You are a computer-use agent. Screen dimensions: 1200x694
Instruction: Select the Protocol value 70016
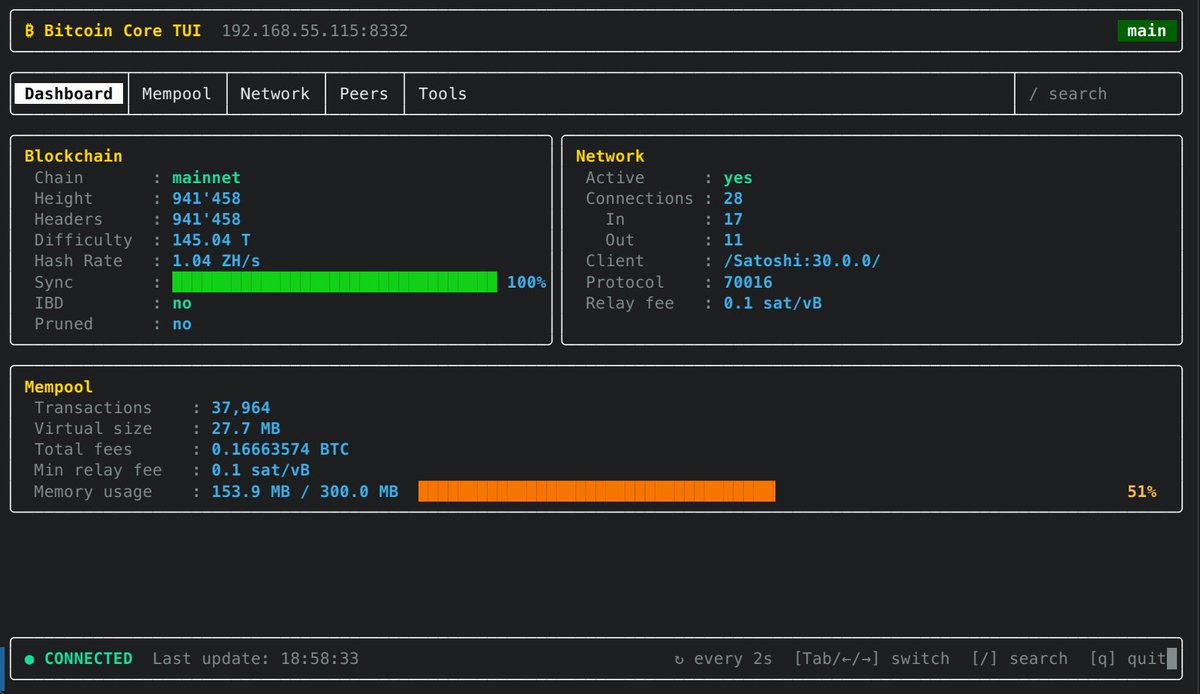pyautogui.click(x=748, y=282)
